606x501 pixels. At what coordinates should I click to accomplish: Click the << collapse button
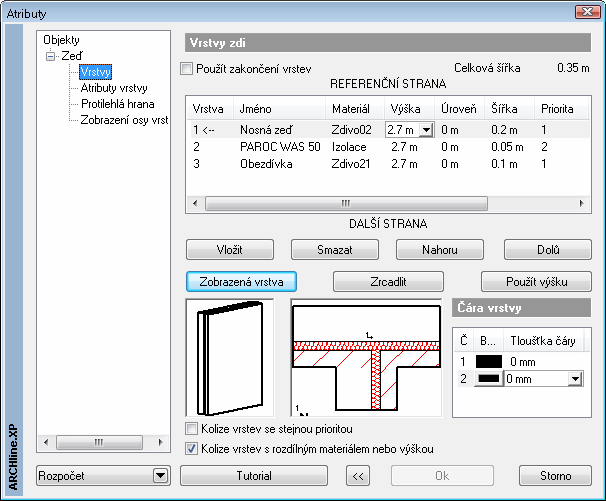[x=358, y=475]
